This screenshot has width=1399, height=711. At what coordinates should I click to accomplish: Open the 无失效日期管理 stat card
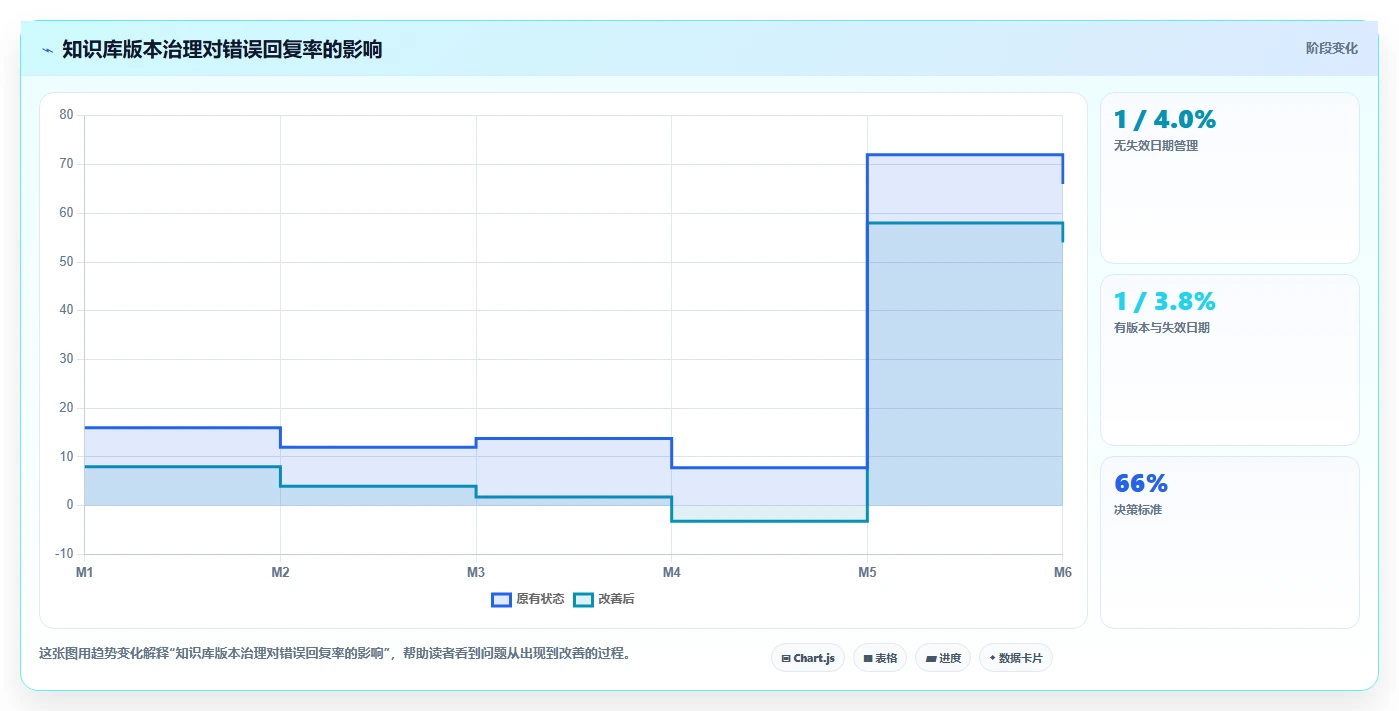(1229, 178)
